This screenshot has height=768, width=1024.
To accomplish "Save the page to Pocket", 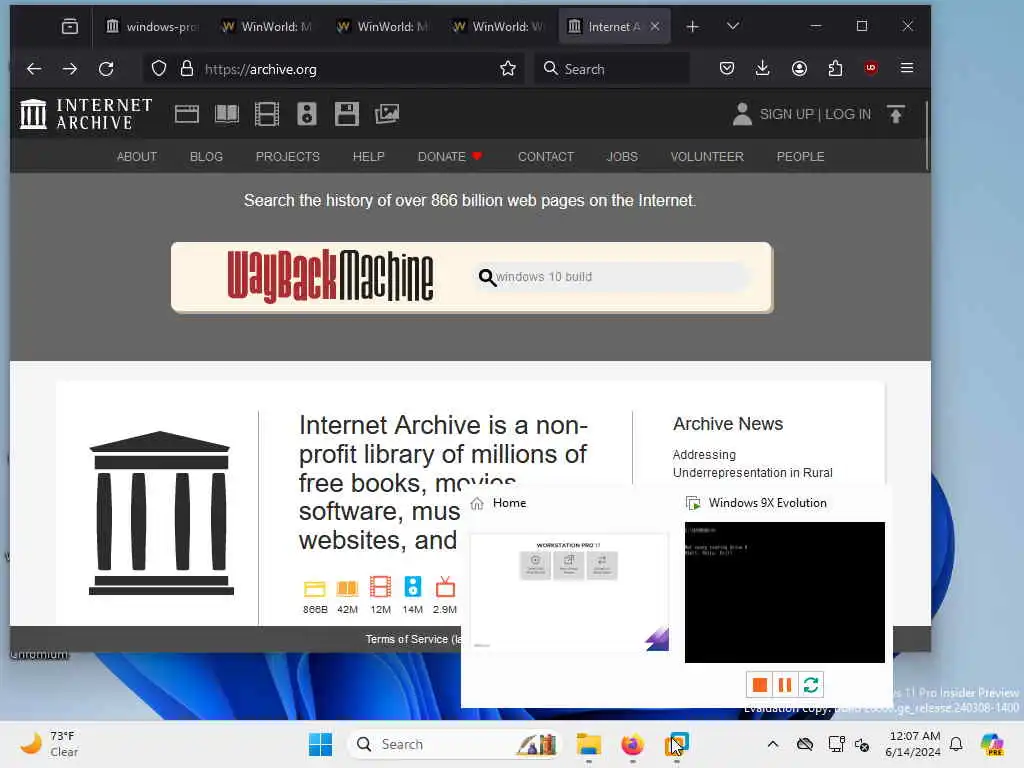I will pyautogui.click(x=727, y=69).
